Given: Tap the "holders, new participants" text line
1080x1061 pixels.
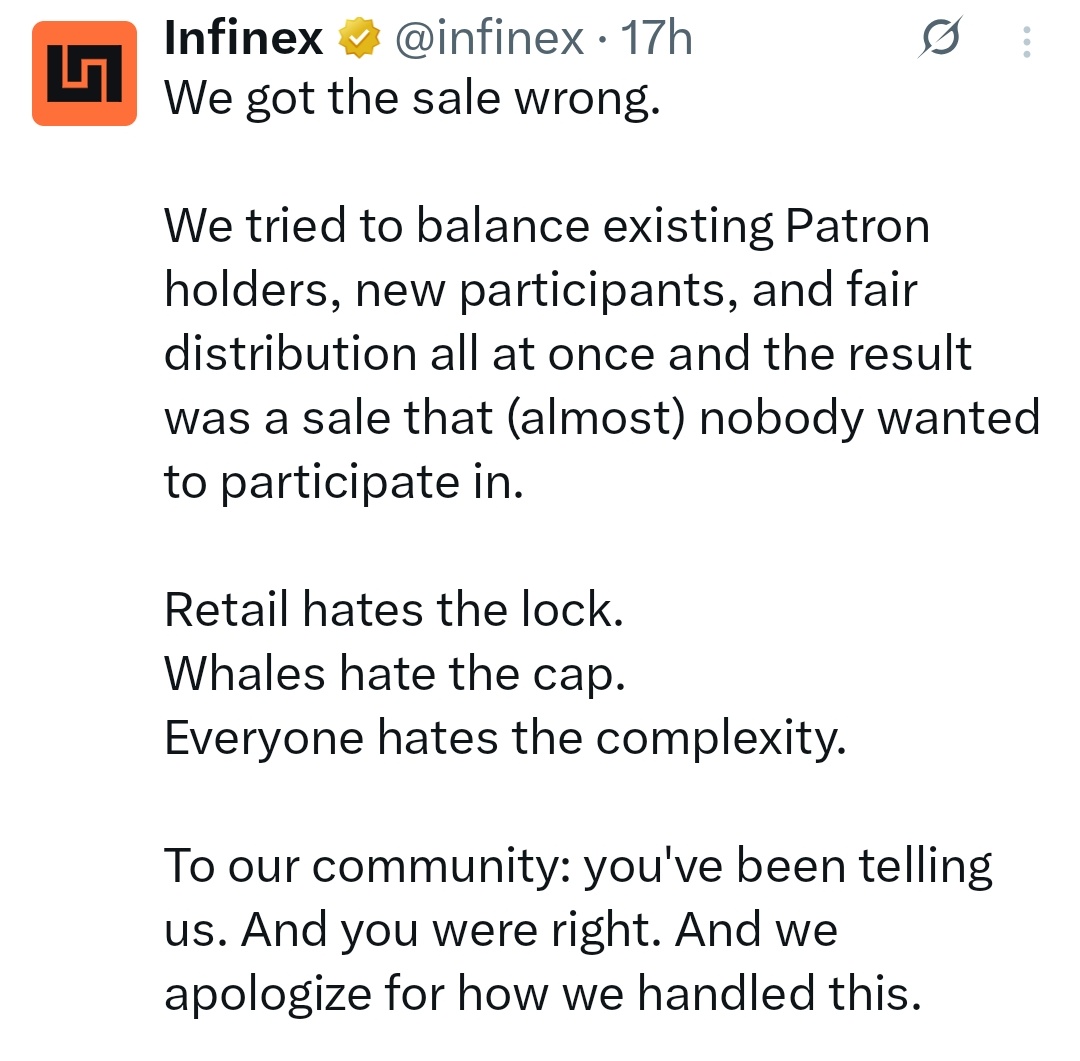Looking at the screenshot, I should (540, 290).
